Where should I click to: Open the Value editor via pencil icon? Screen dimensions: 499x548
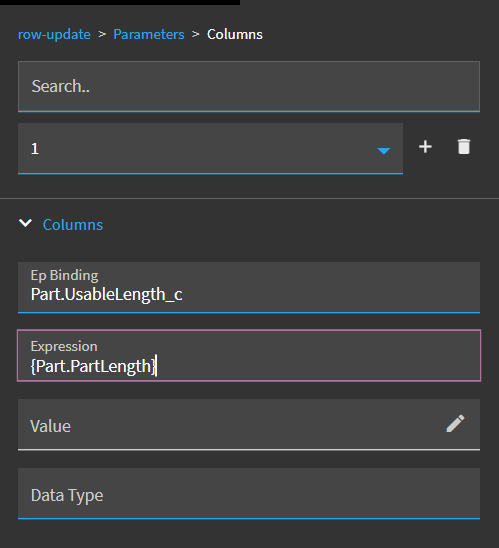(455, 424)
